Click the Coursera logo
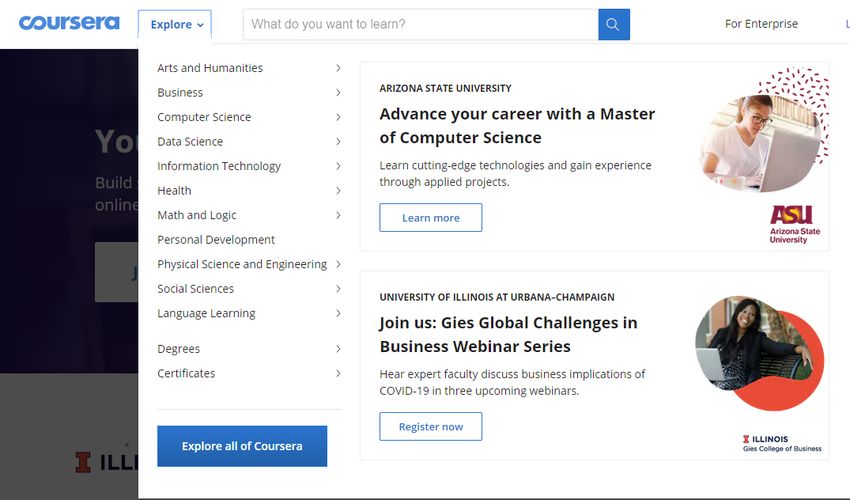The height and width of the screenshot is (500, 850). [69, 23]
